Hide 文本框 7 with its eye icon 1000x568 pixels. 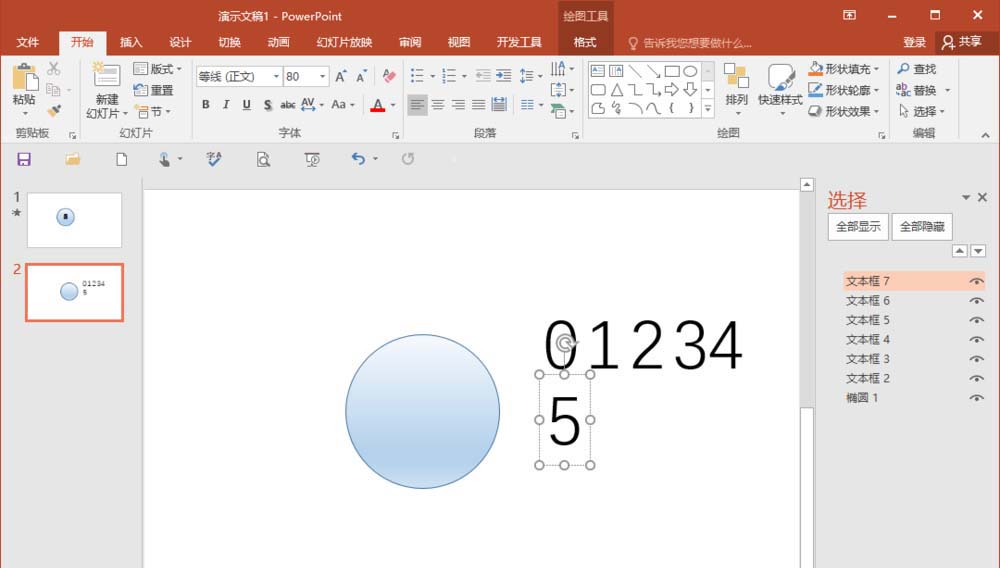(x=976, y=281)
